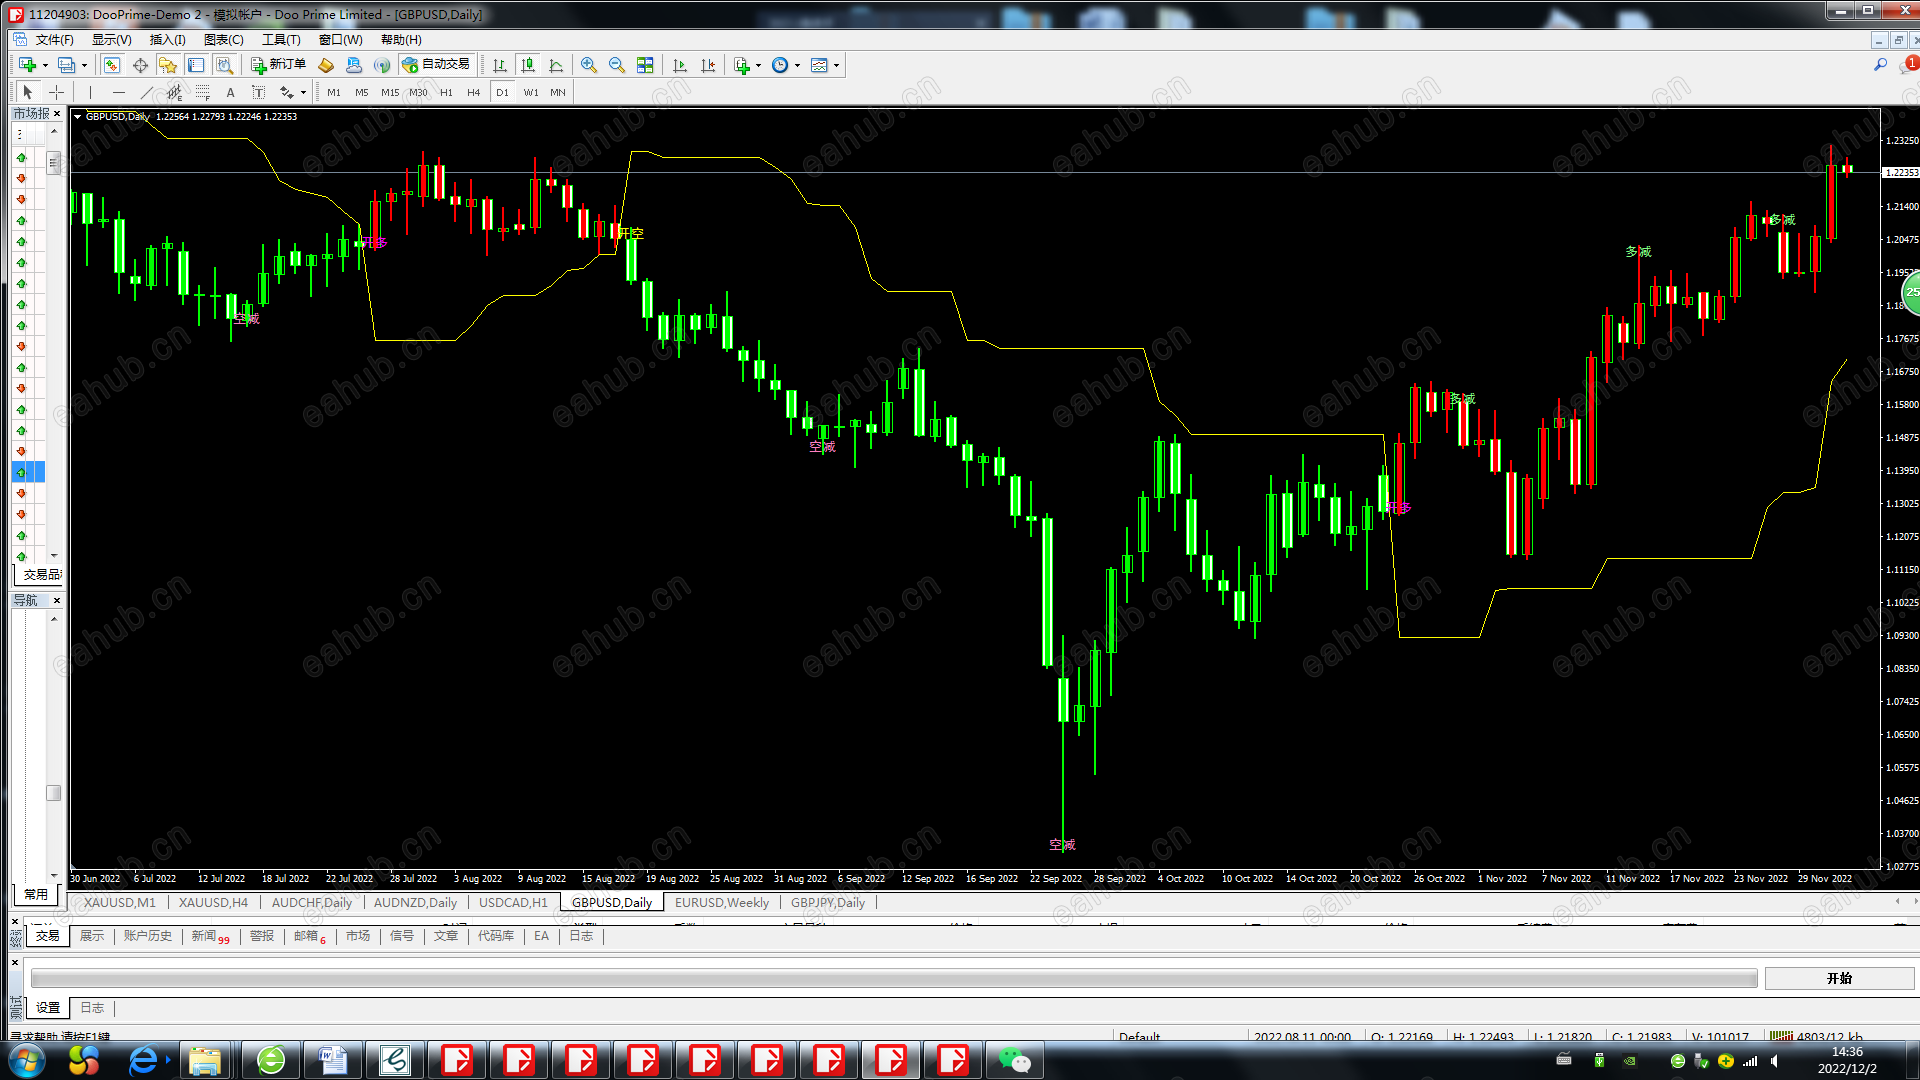This screenshot has width=1920, height=1080.
Task: Click the tester progress bar
Action: coord(893,978)
